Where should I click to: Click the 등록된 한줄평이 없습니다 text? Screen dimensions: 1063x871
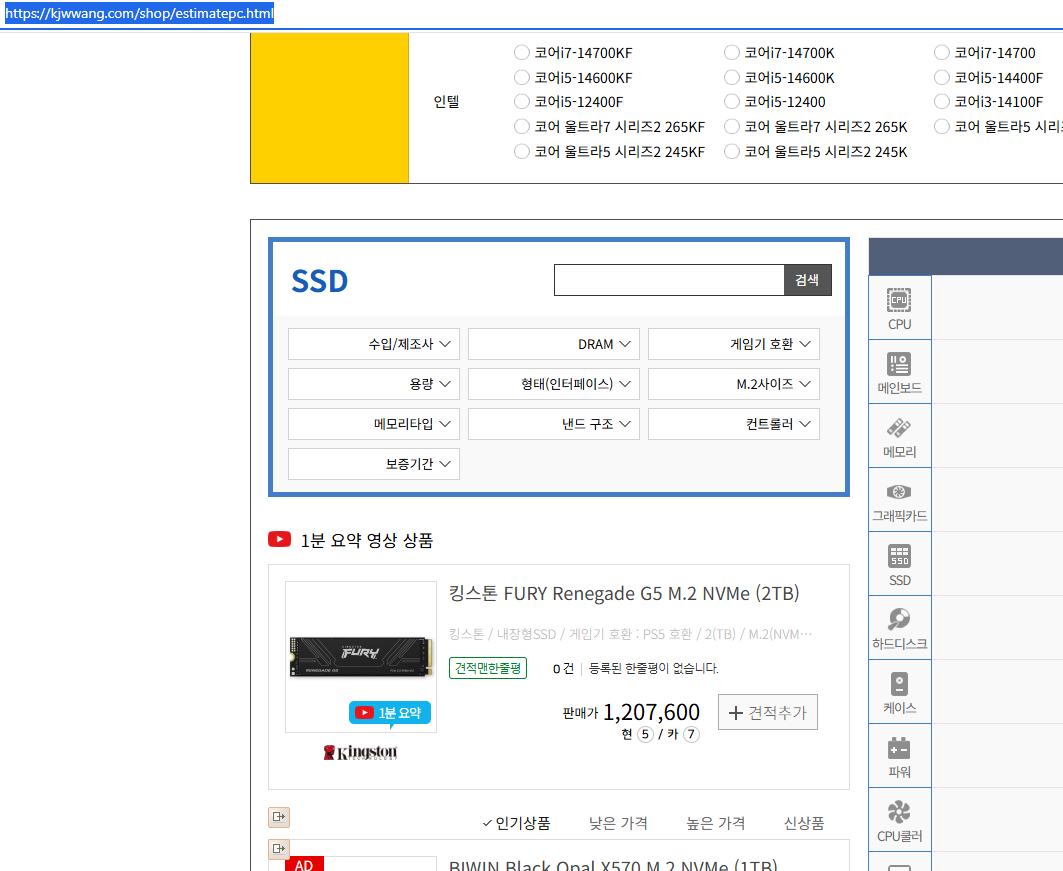point(654,668)
